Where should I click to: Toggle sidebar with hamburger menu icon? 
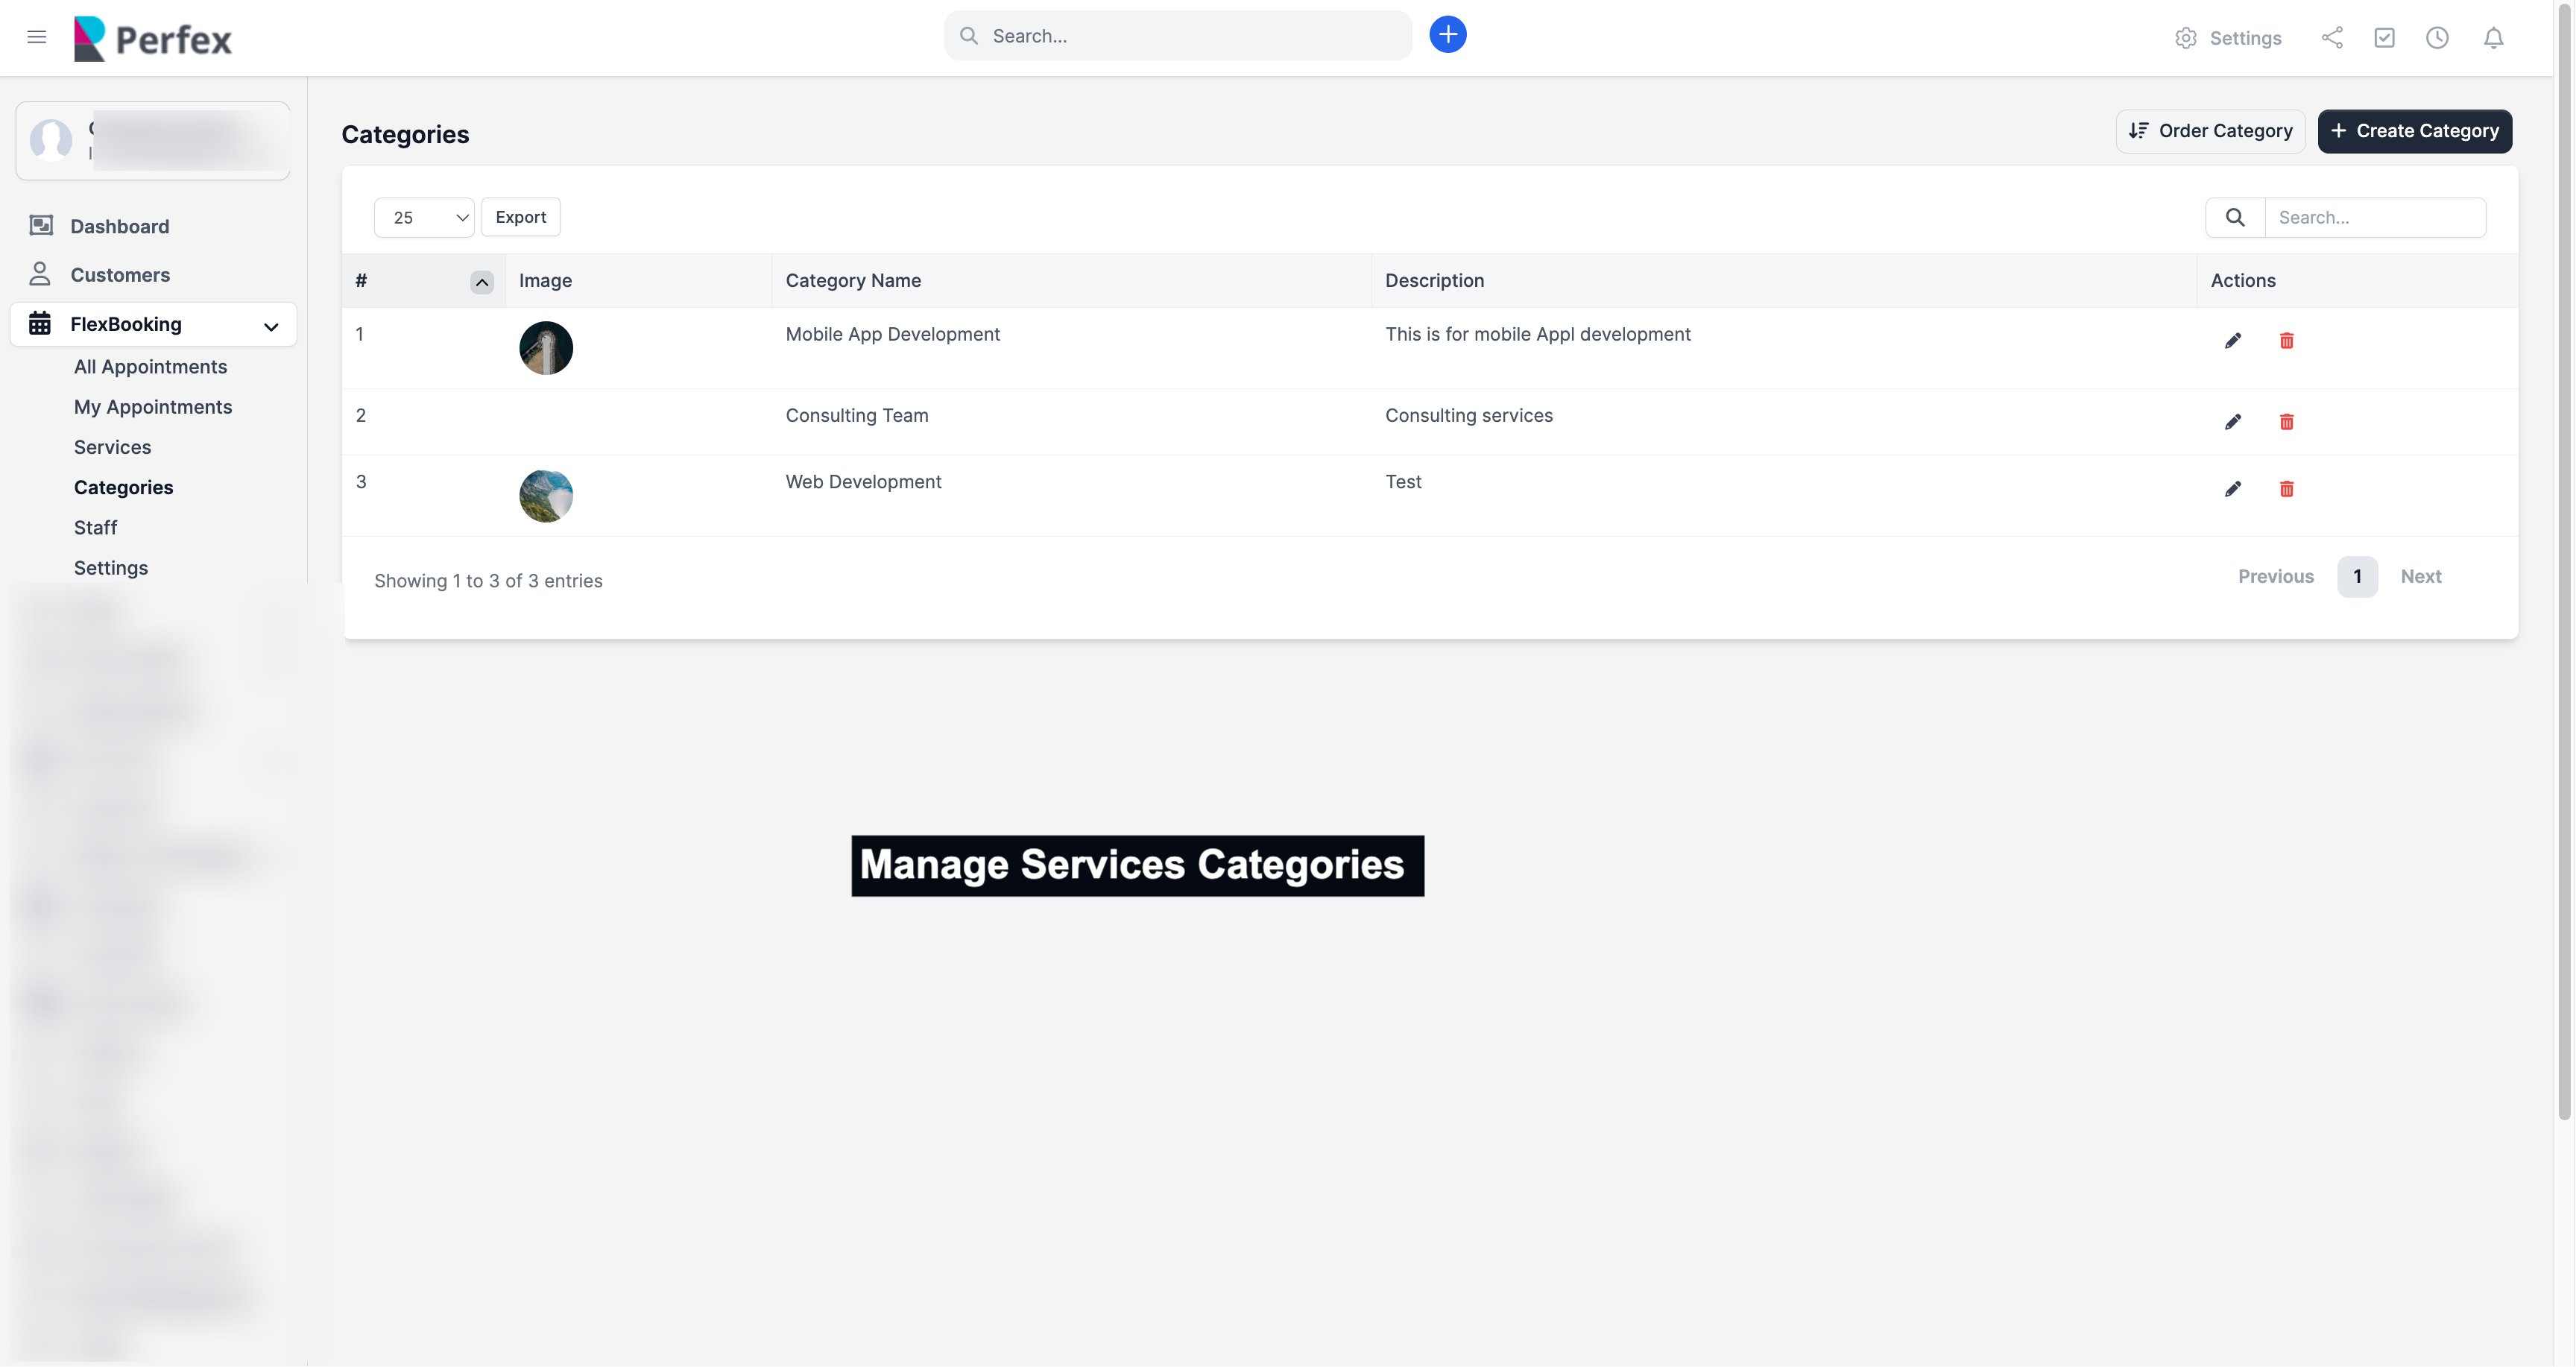(37, 38)
